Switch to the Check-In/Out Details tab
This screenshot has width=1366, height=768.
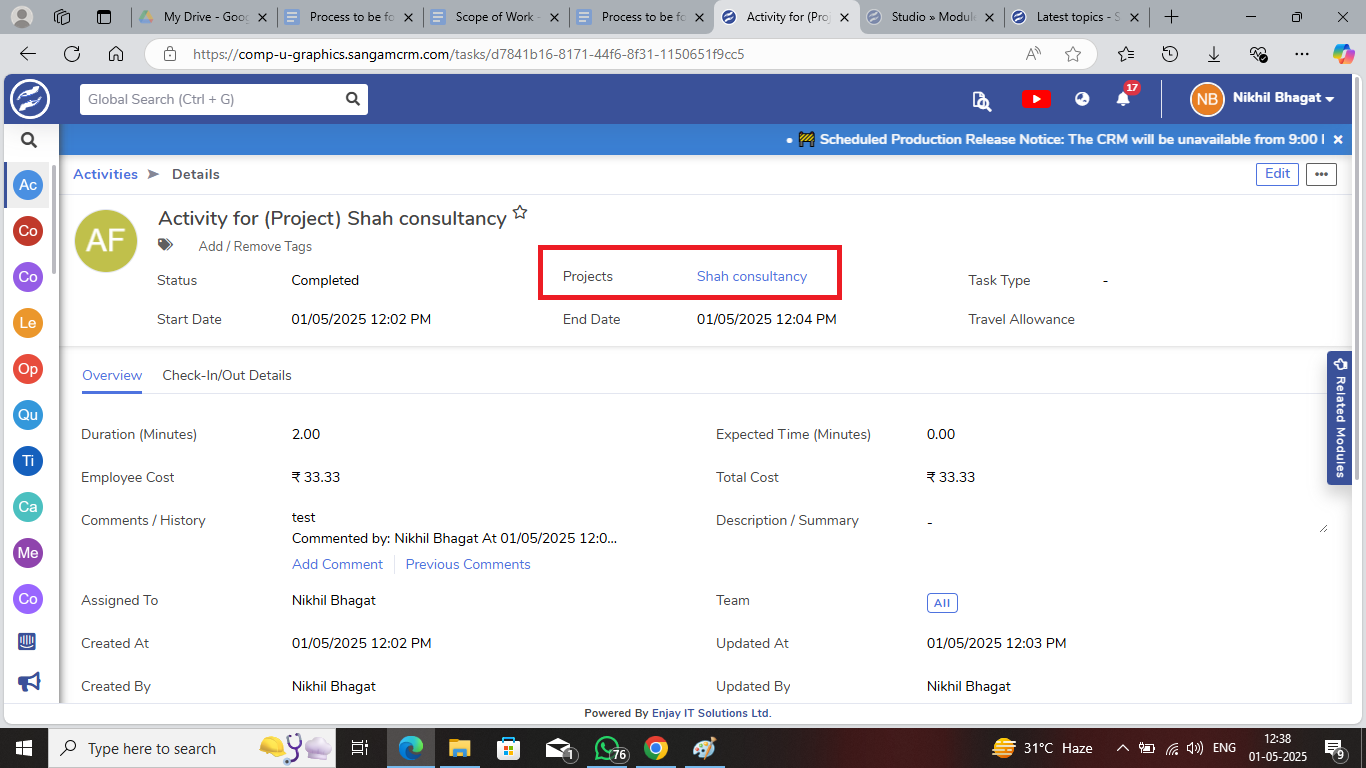(227, 376)
